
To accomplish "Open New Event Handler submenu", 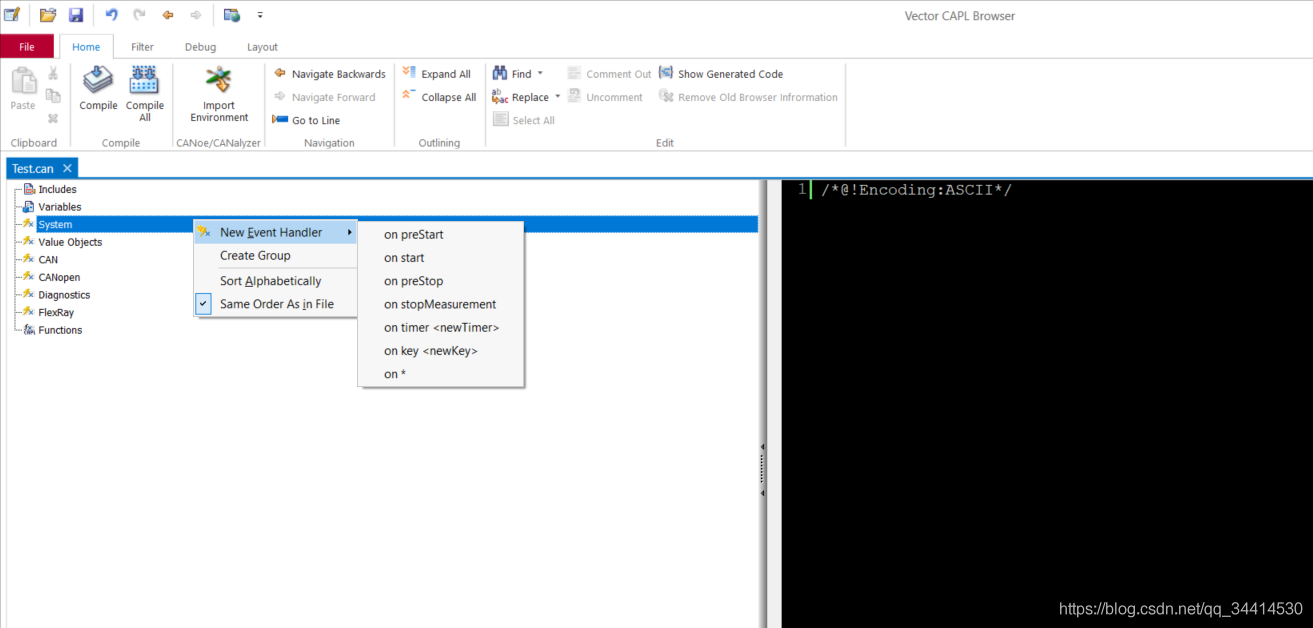I will pyautogui.click(x=275, y=232).
